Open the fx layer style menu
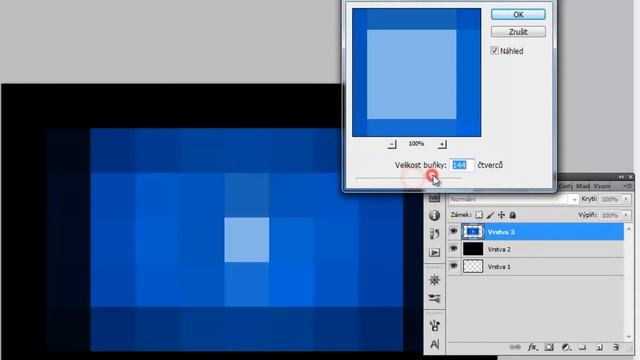640x360 pixels. coord(532,347)
